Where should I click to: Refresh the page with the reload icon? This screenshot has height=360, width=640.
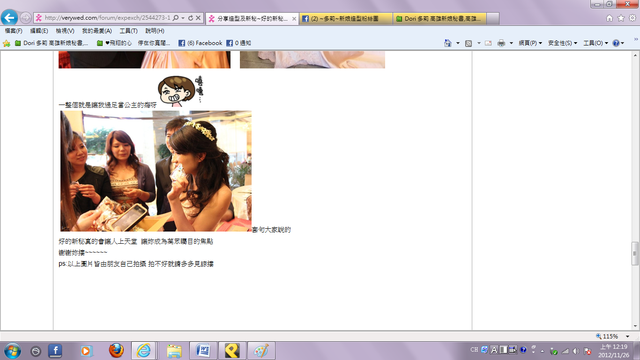click(x=191, y=18)
